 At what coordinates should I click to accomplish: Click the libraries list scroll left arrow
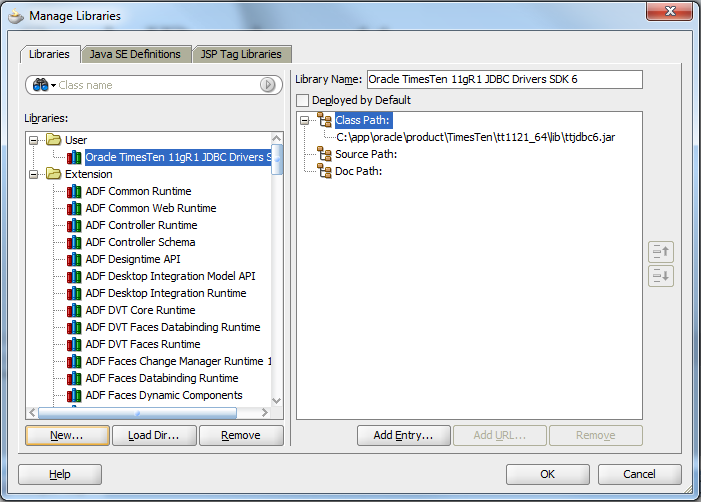pos(32,413)
